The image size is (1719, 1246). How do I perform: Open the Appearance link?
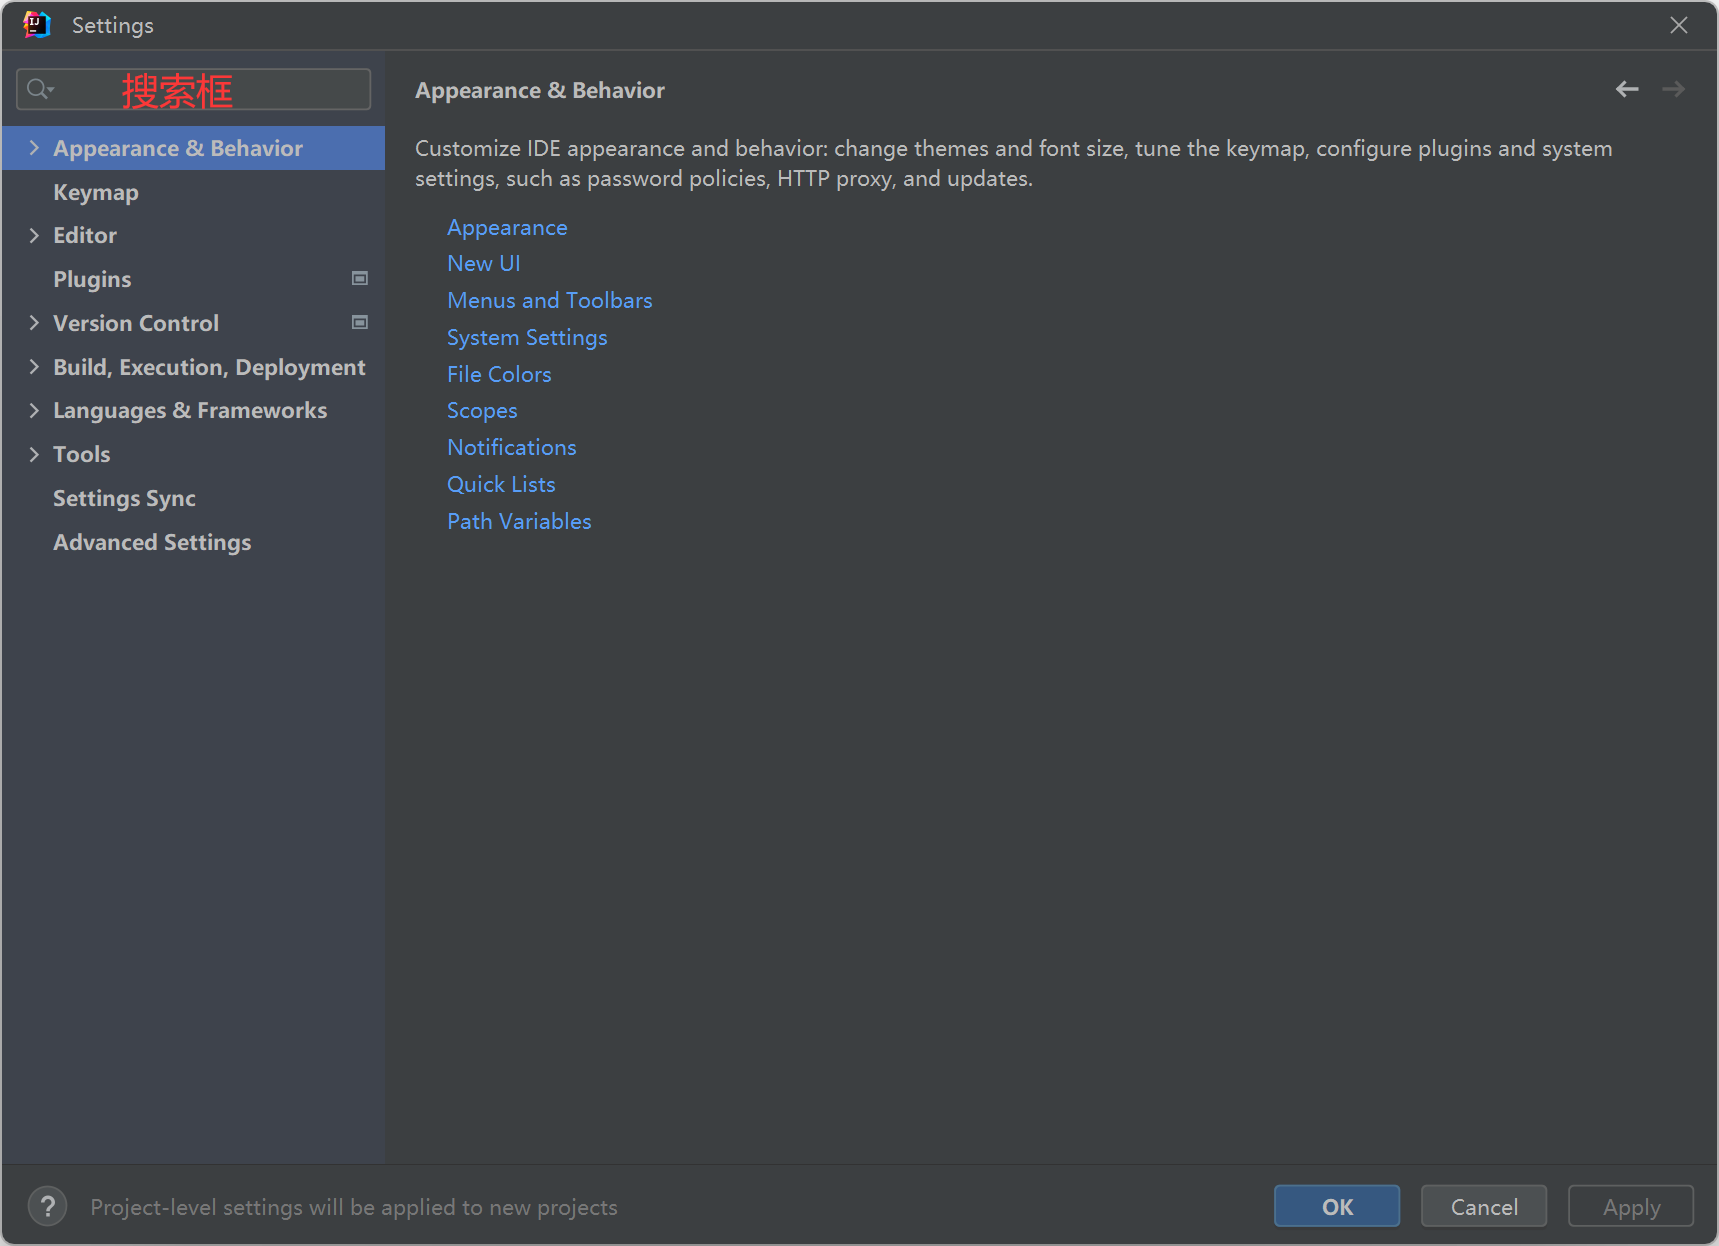click(507, 228)
